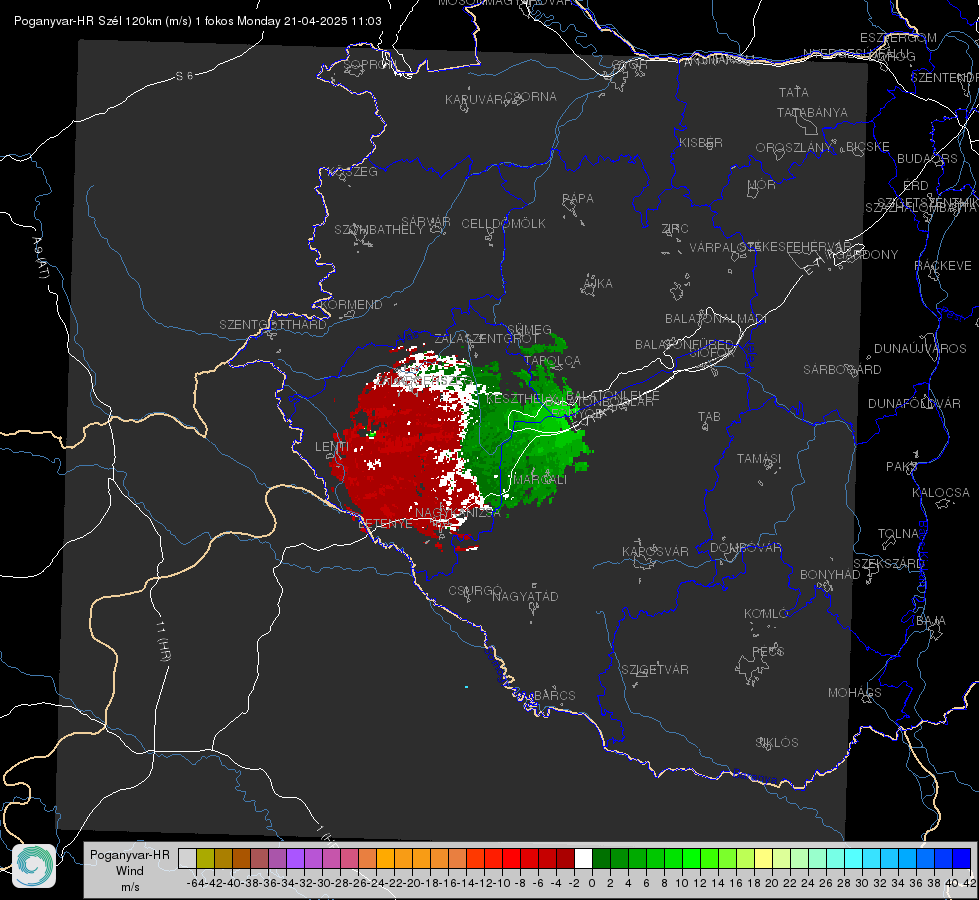Click the 11 (HR) road label
Screen dimensions: 979x900
tap(163, 641)
